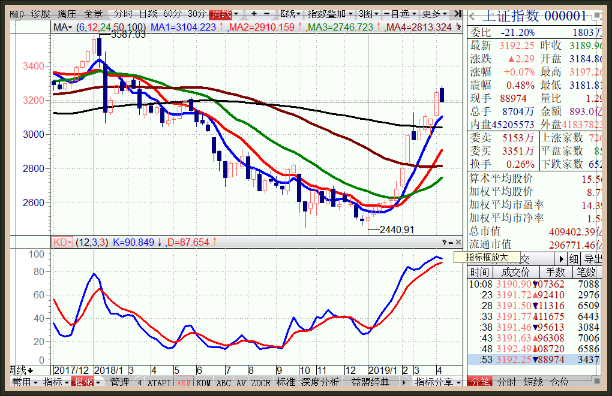Select highlighted tick row :53 3192.25
This screenshot has width=612, height=396.
(534, 359)
